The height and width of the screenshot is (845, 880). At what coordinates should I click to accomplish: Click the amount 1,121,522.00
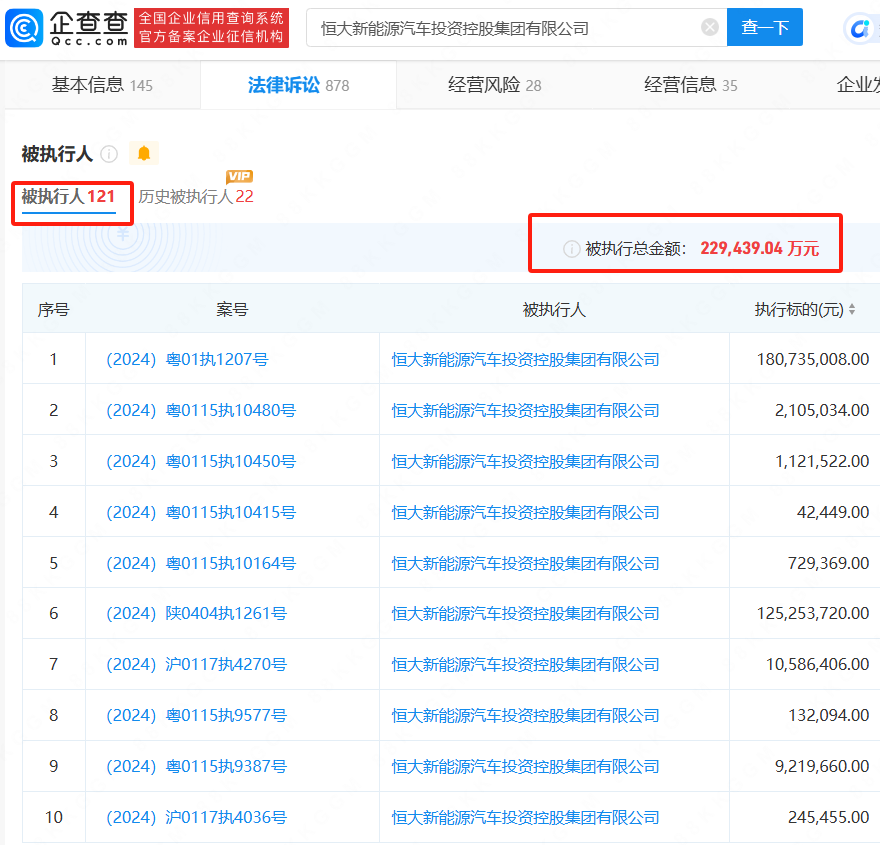click(822, 461)
